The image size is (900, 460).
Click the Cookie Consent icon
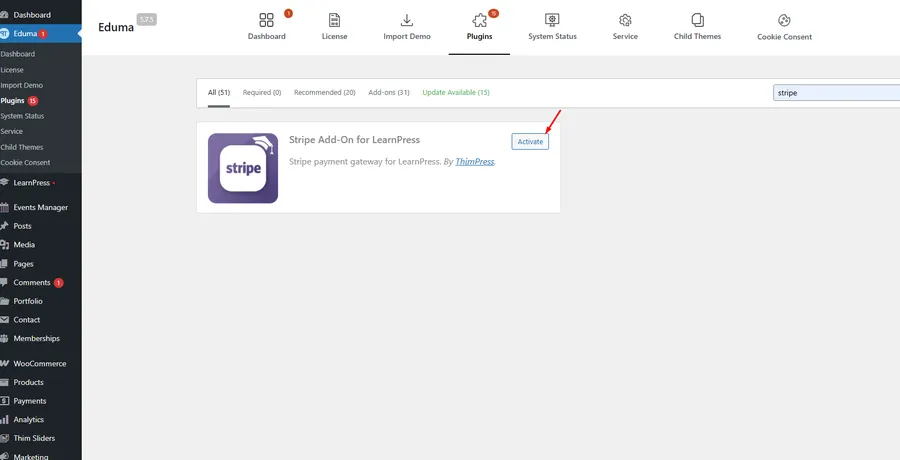pos(784,20)
